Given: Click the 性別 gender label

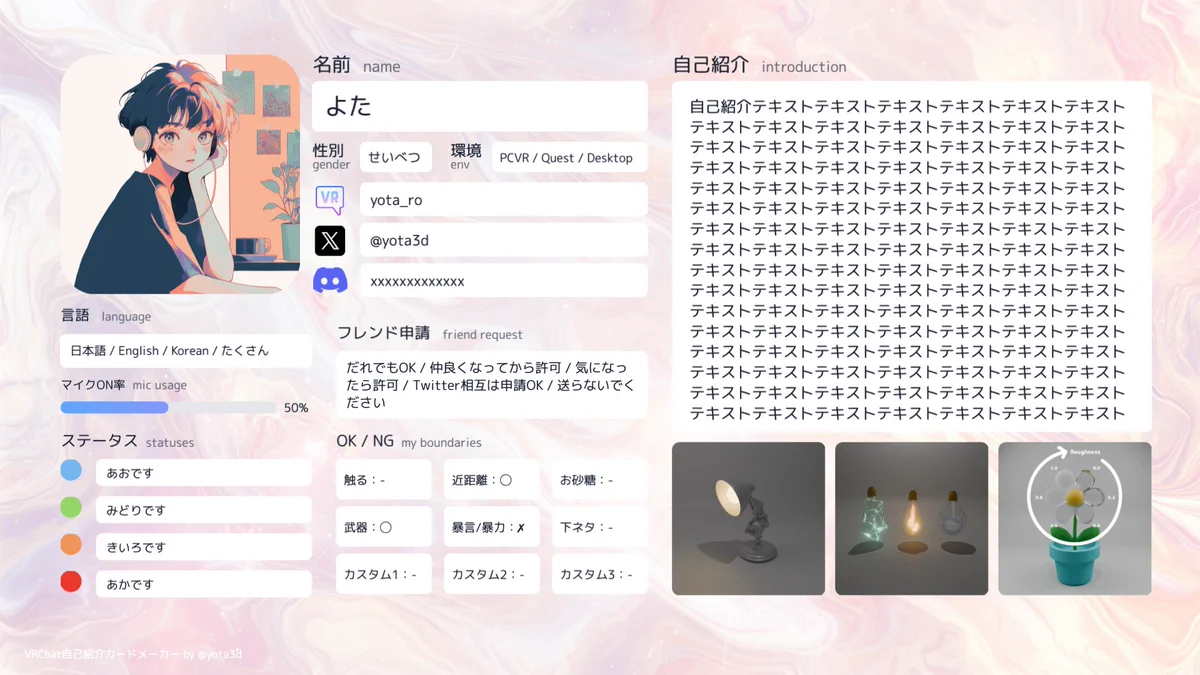Looking at the screenshot, I should 331,156.
